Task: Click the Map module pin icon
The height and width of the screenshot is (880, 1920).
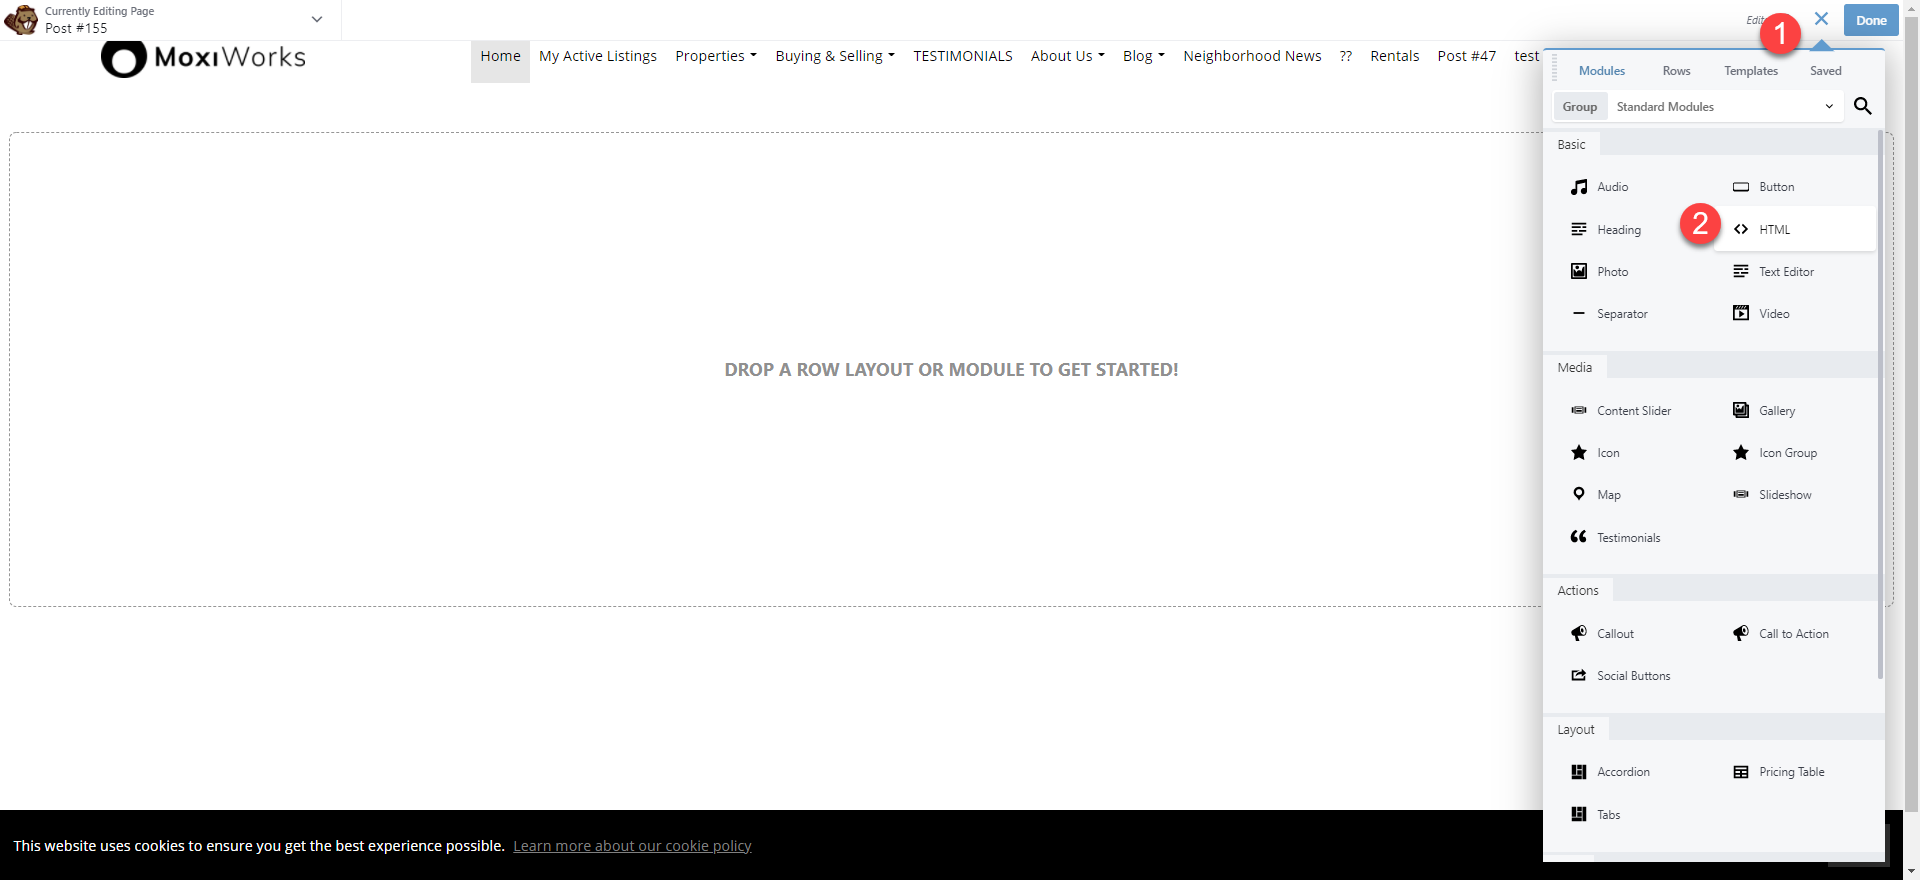Action: [1579, 495]
